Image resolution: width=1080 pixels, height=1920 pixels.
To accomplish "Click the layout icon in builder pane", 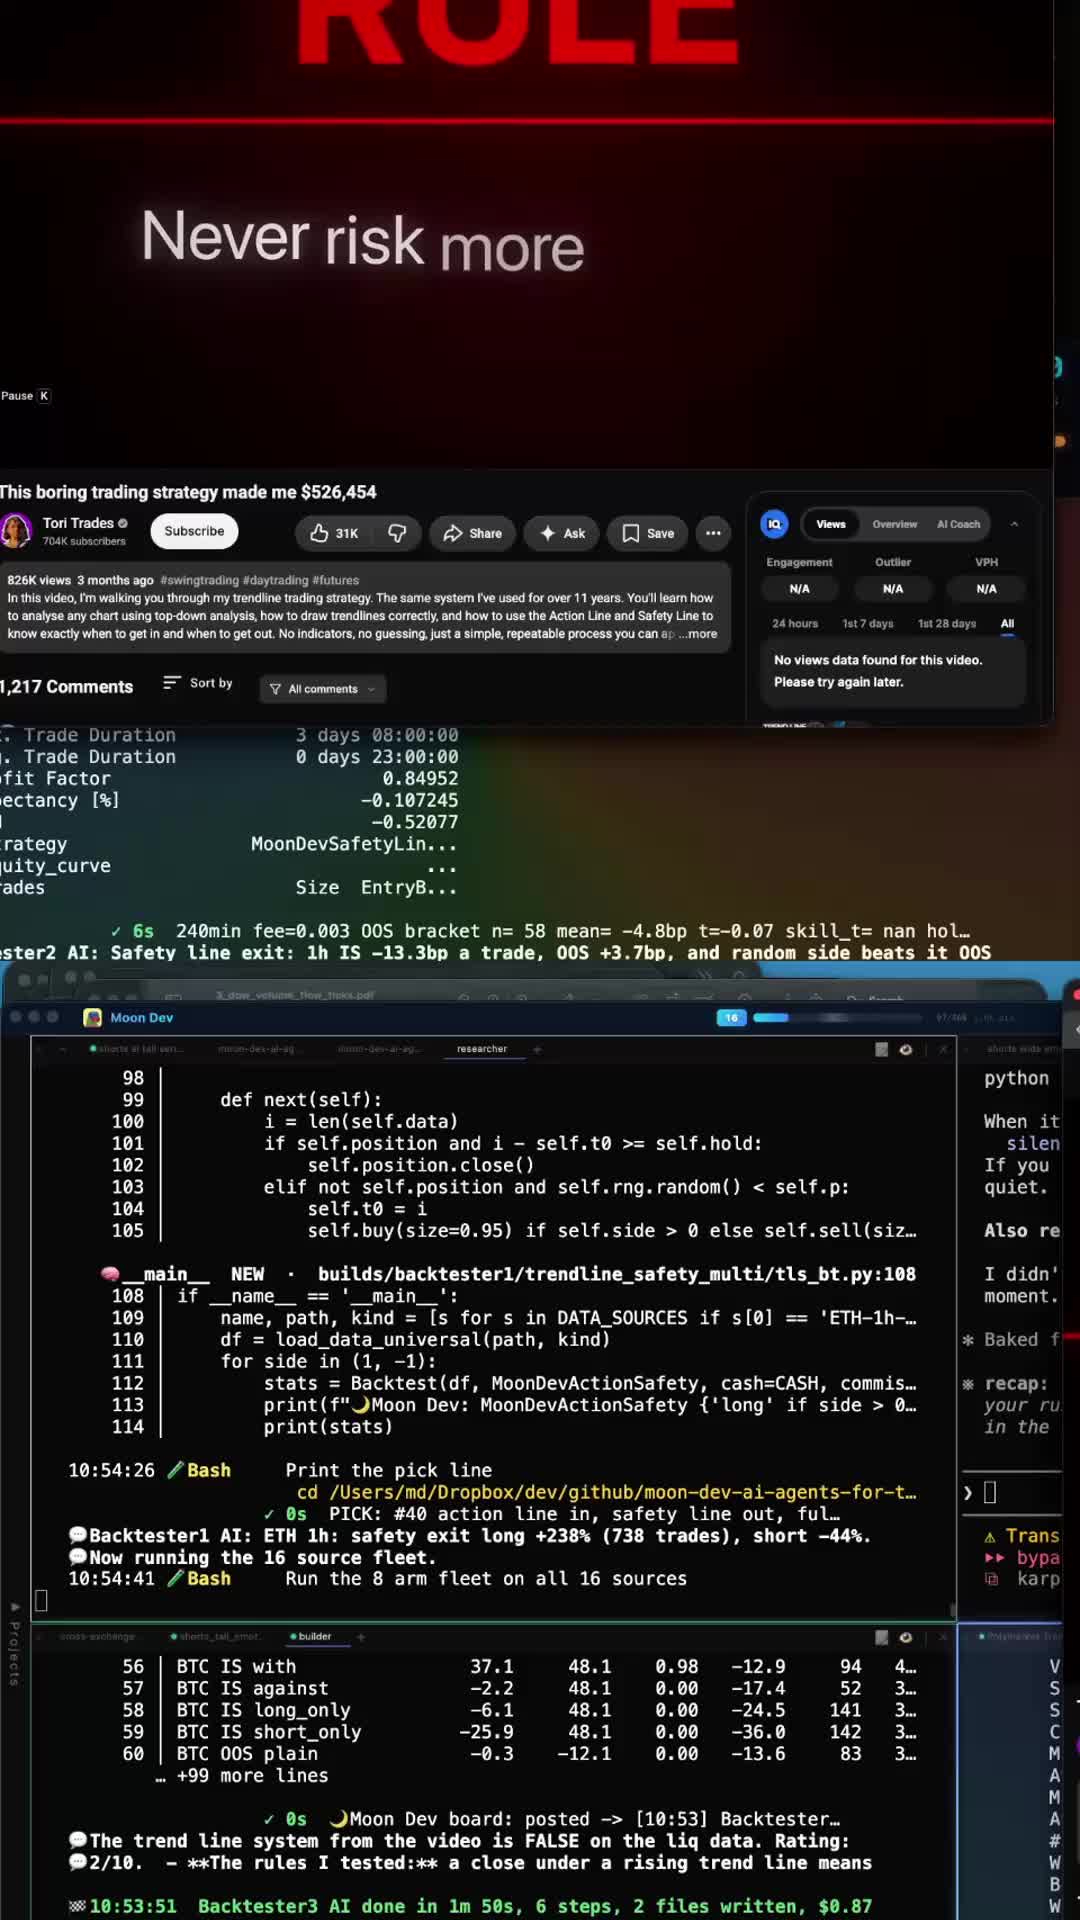I will tap(881, 1637).
